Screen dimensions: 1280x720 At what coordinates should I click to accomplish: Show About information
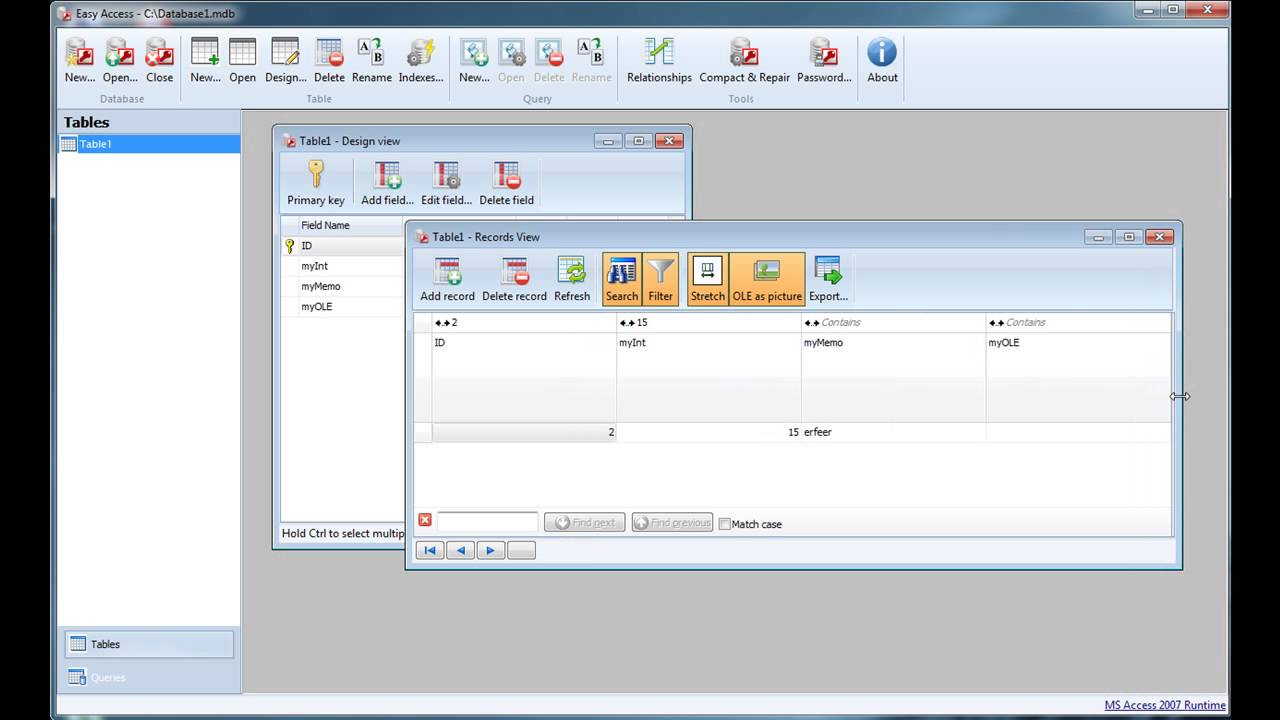882,61
